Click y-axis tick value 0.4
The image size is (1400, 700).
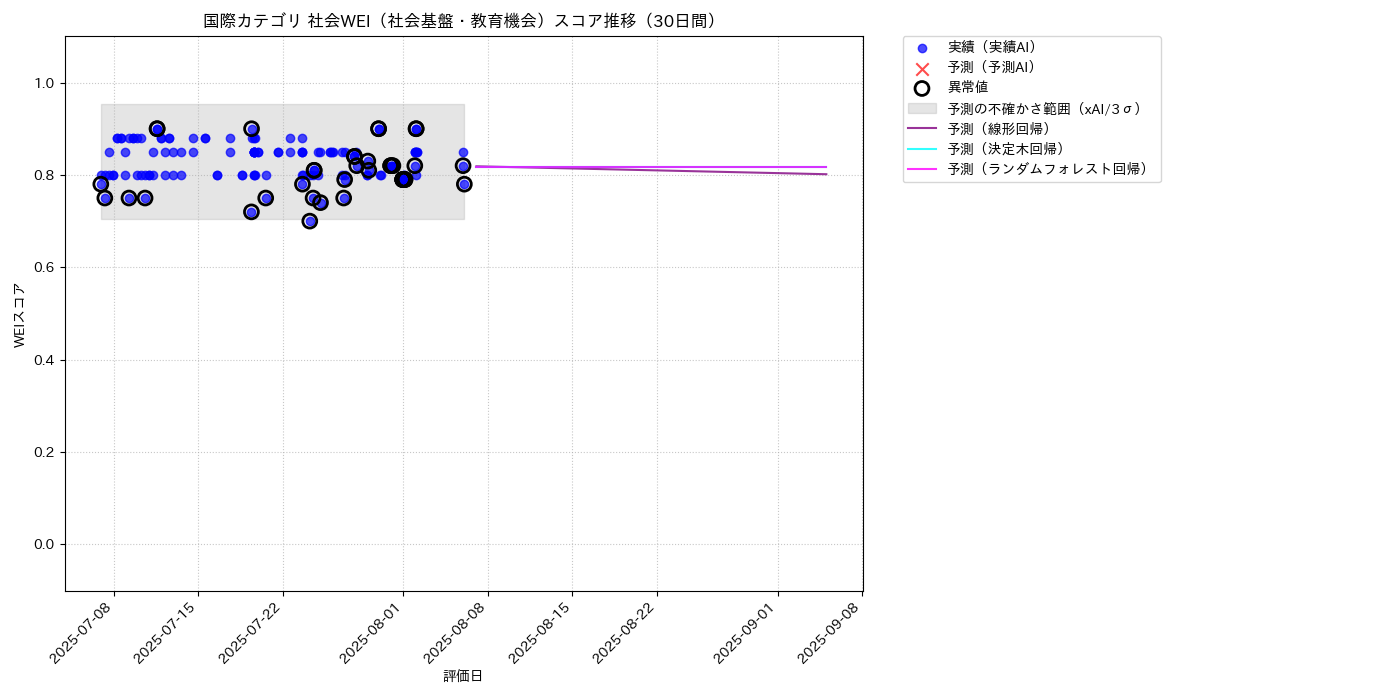(46, 360)
